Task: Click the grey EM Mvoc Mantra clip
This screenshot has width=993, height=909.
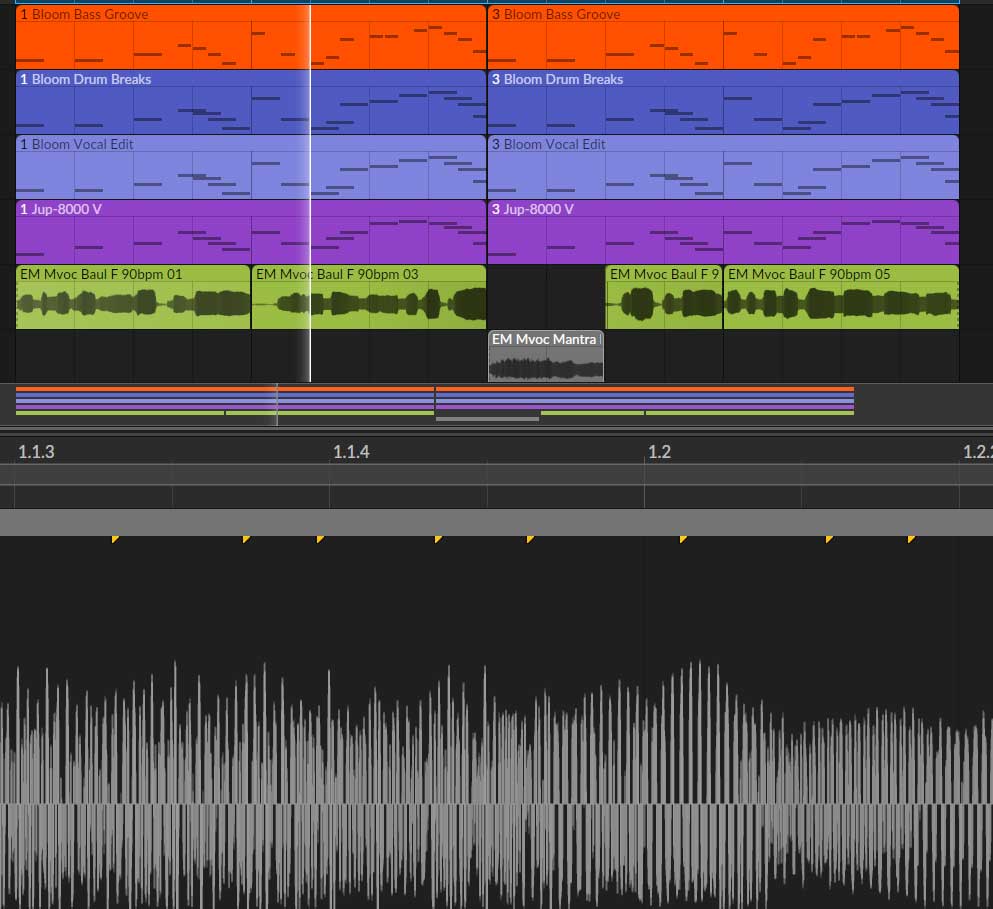Action: (x=546, y=358)
